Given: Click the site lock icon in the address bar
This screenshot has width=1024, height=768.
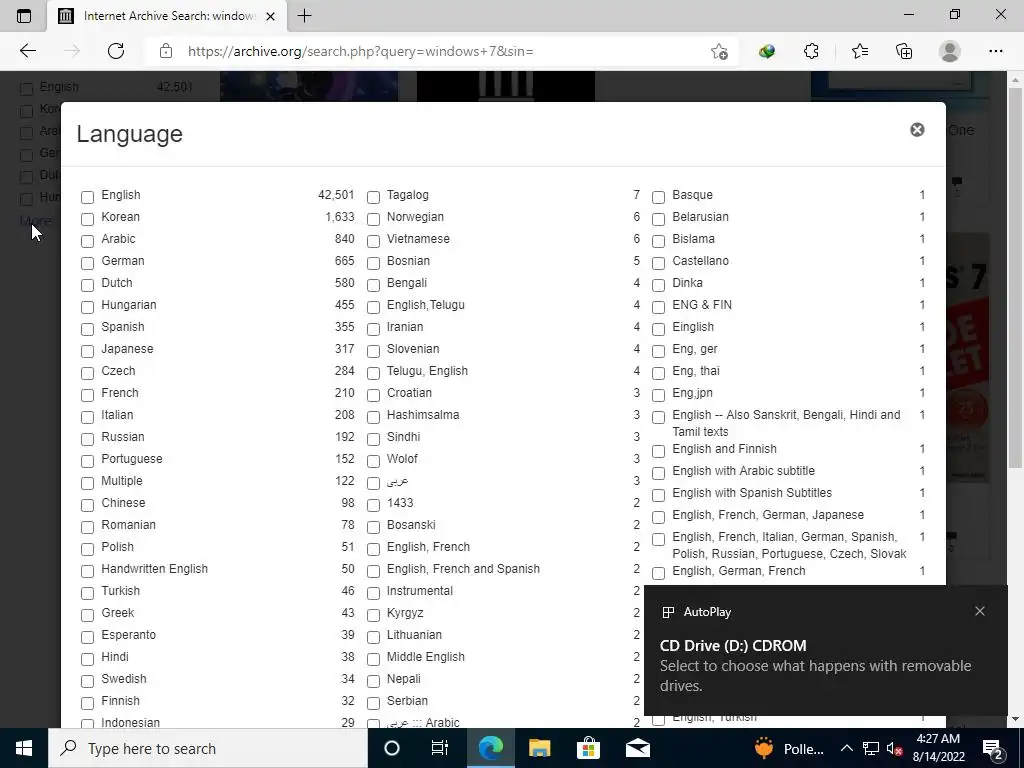Looking at the screenshot, I should (166, 51).
